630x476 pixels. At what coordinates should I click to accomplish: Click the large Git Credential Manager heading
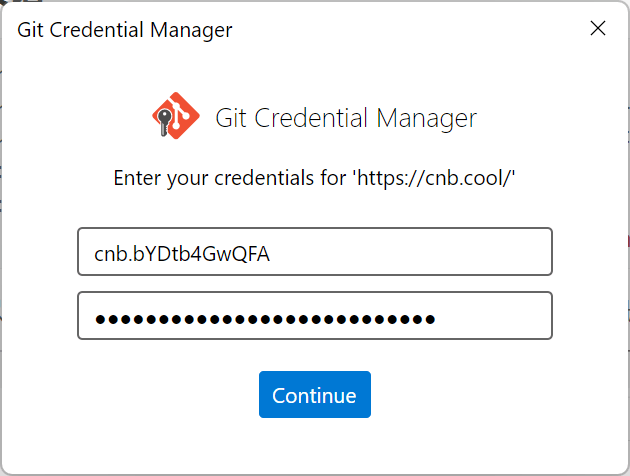(x=346, y=118)
